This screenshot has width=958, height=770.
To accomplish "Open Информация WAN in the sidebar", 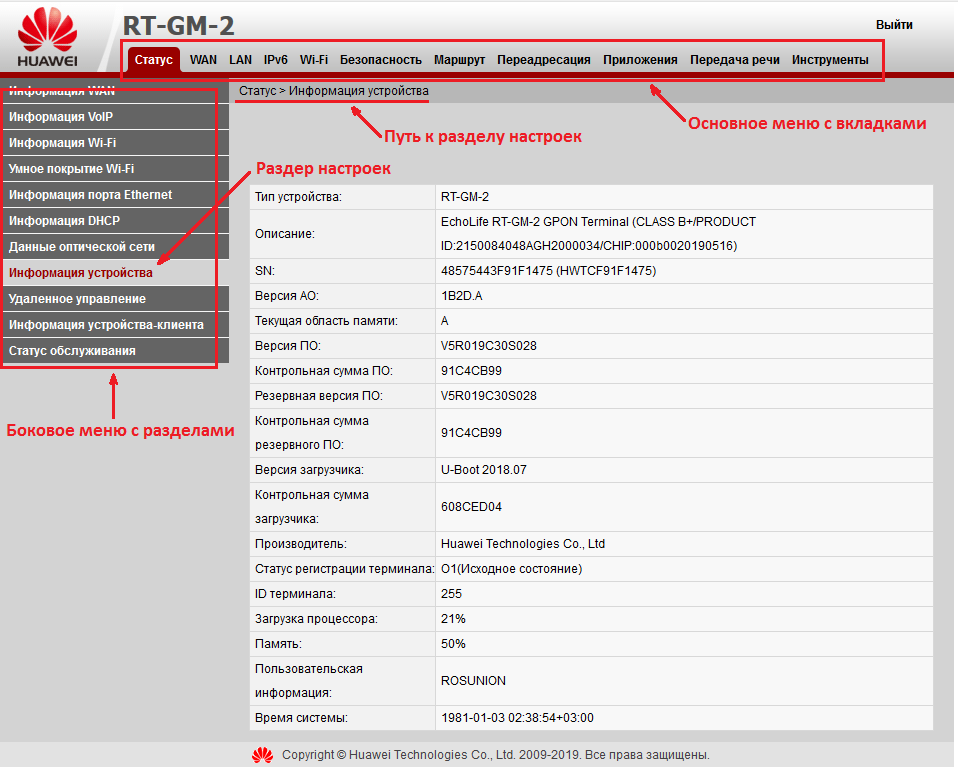I will (116, 92).
